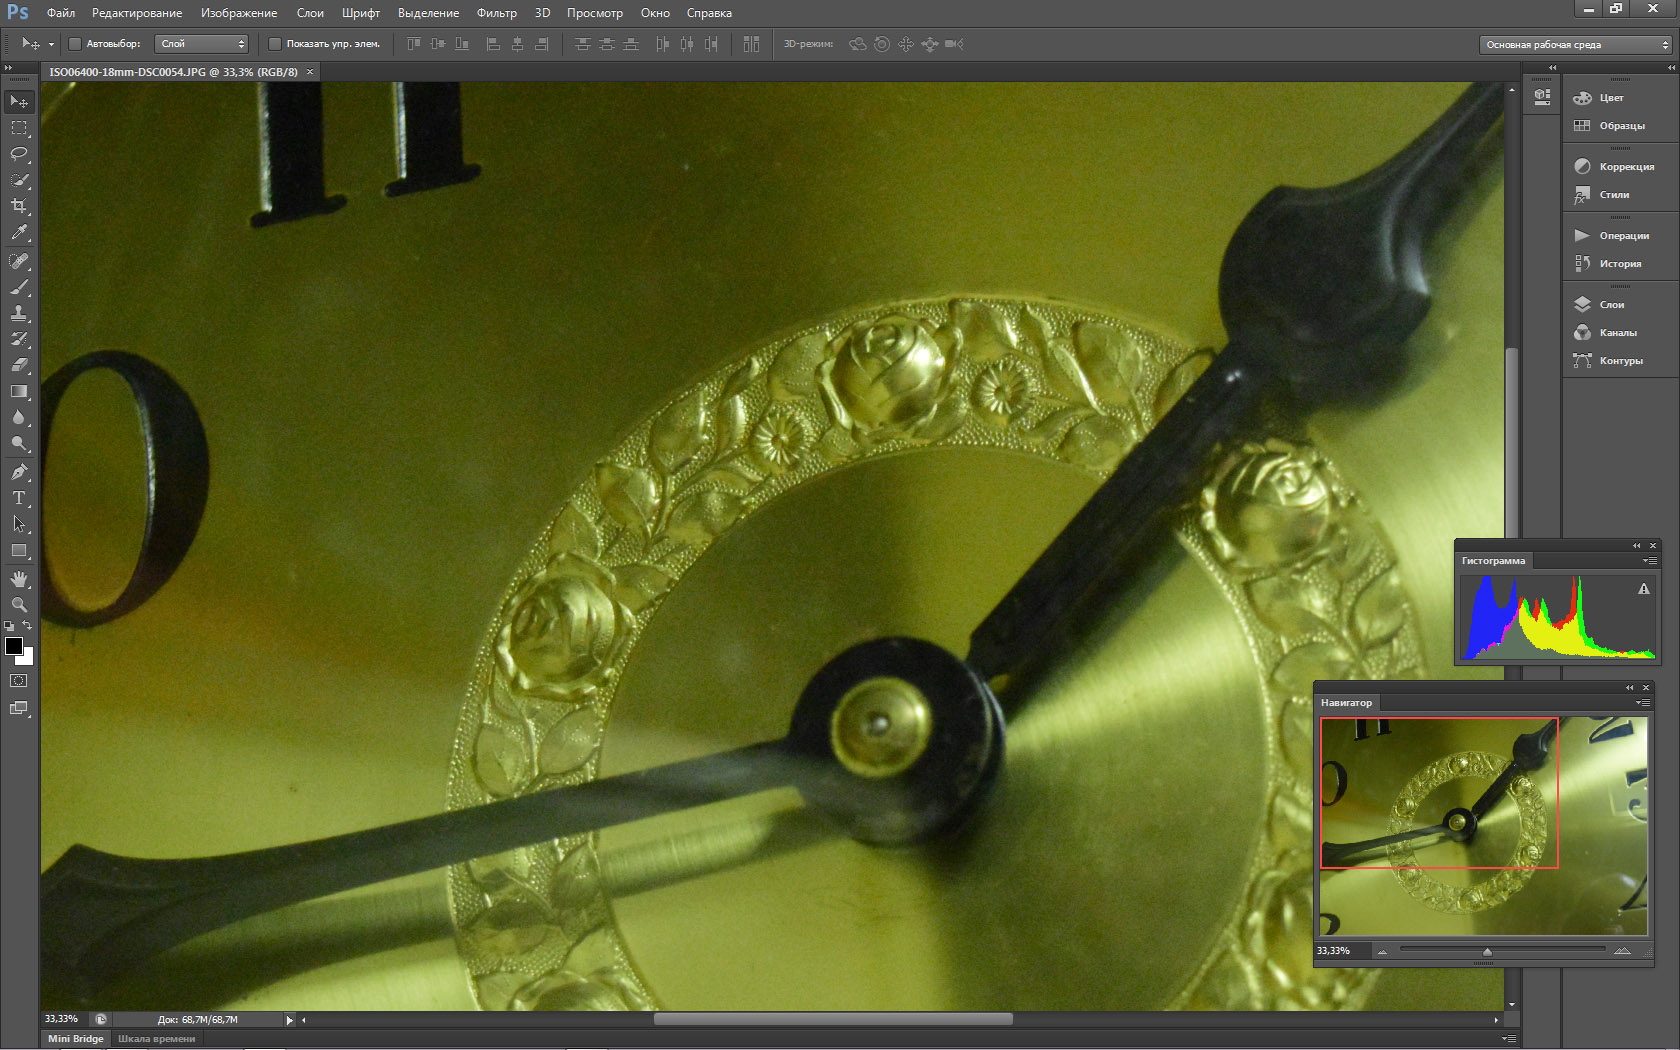
Task: Select the Clone Stamp tool
Action: (19, 313)
